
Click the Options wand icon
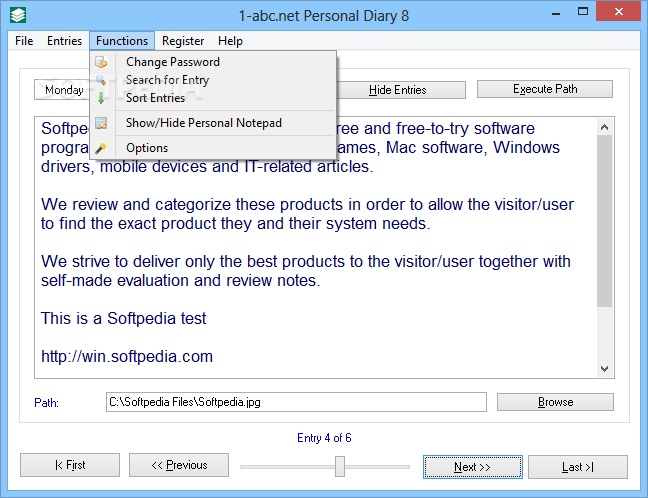tap(101, 148)
